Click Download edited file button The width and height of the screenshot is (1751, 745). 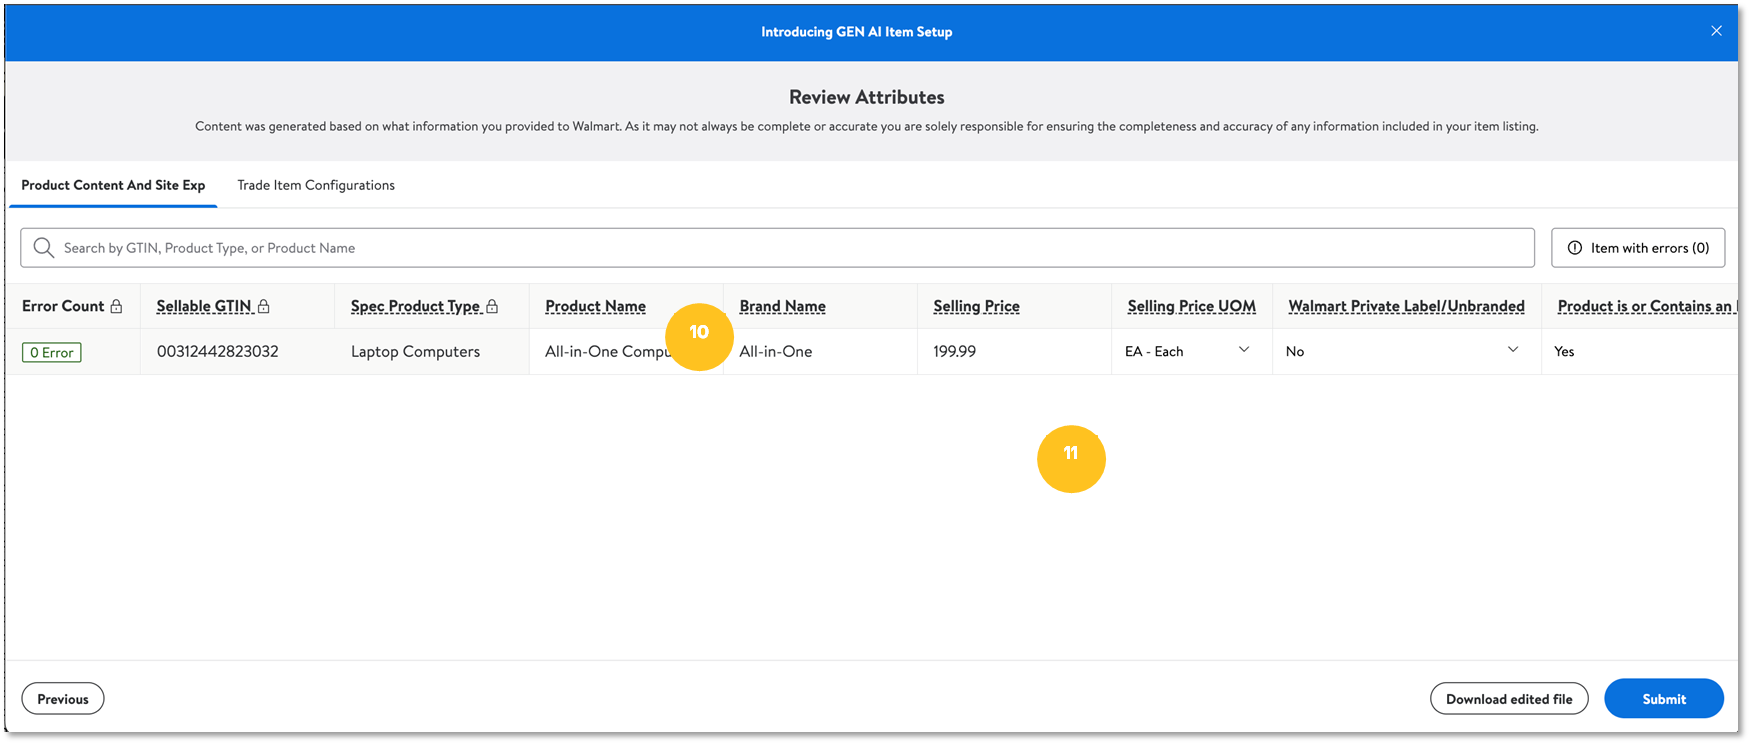(x=1508, y=699)
